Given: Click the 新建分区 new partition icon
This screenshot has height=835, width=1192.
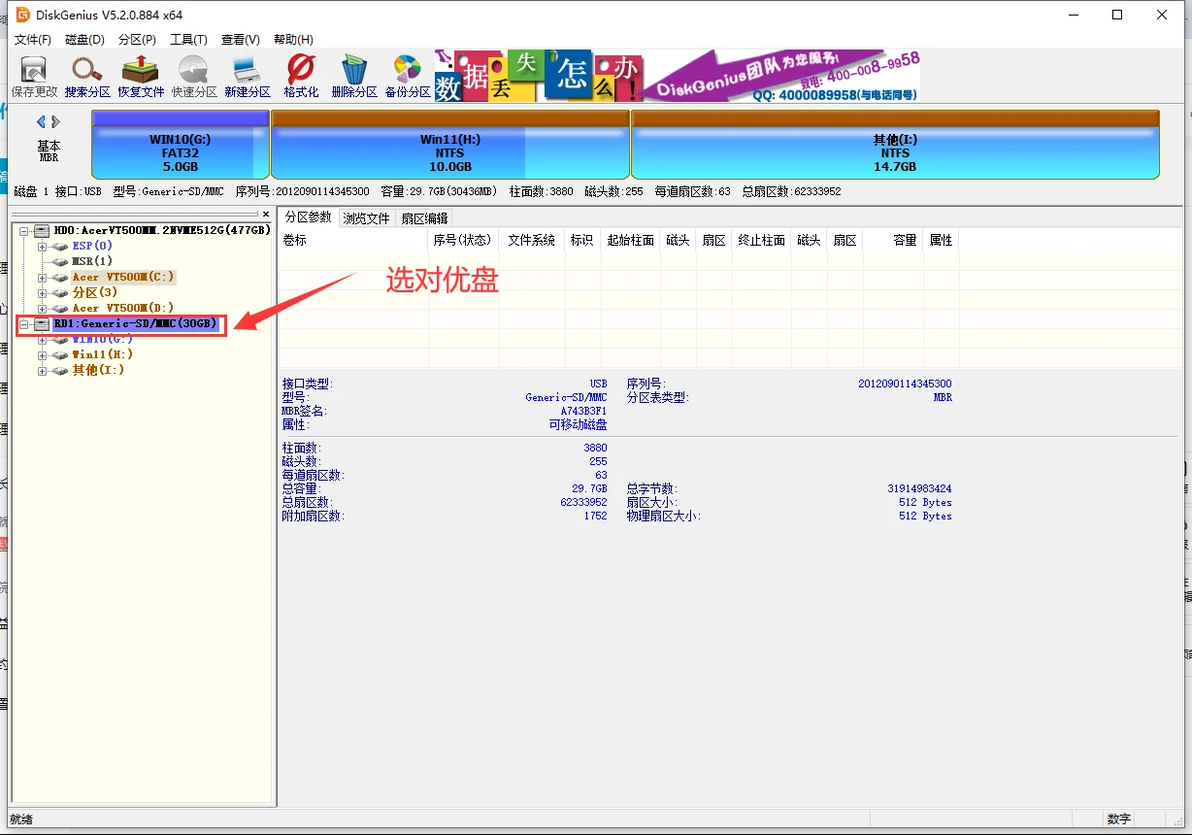Looking at the screenshot, I should coord(245,74).
